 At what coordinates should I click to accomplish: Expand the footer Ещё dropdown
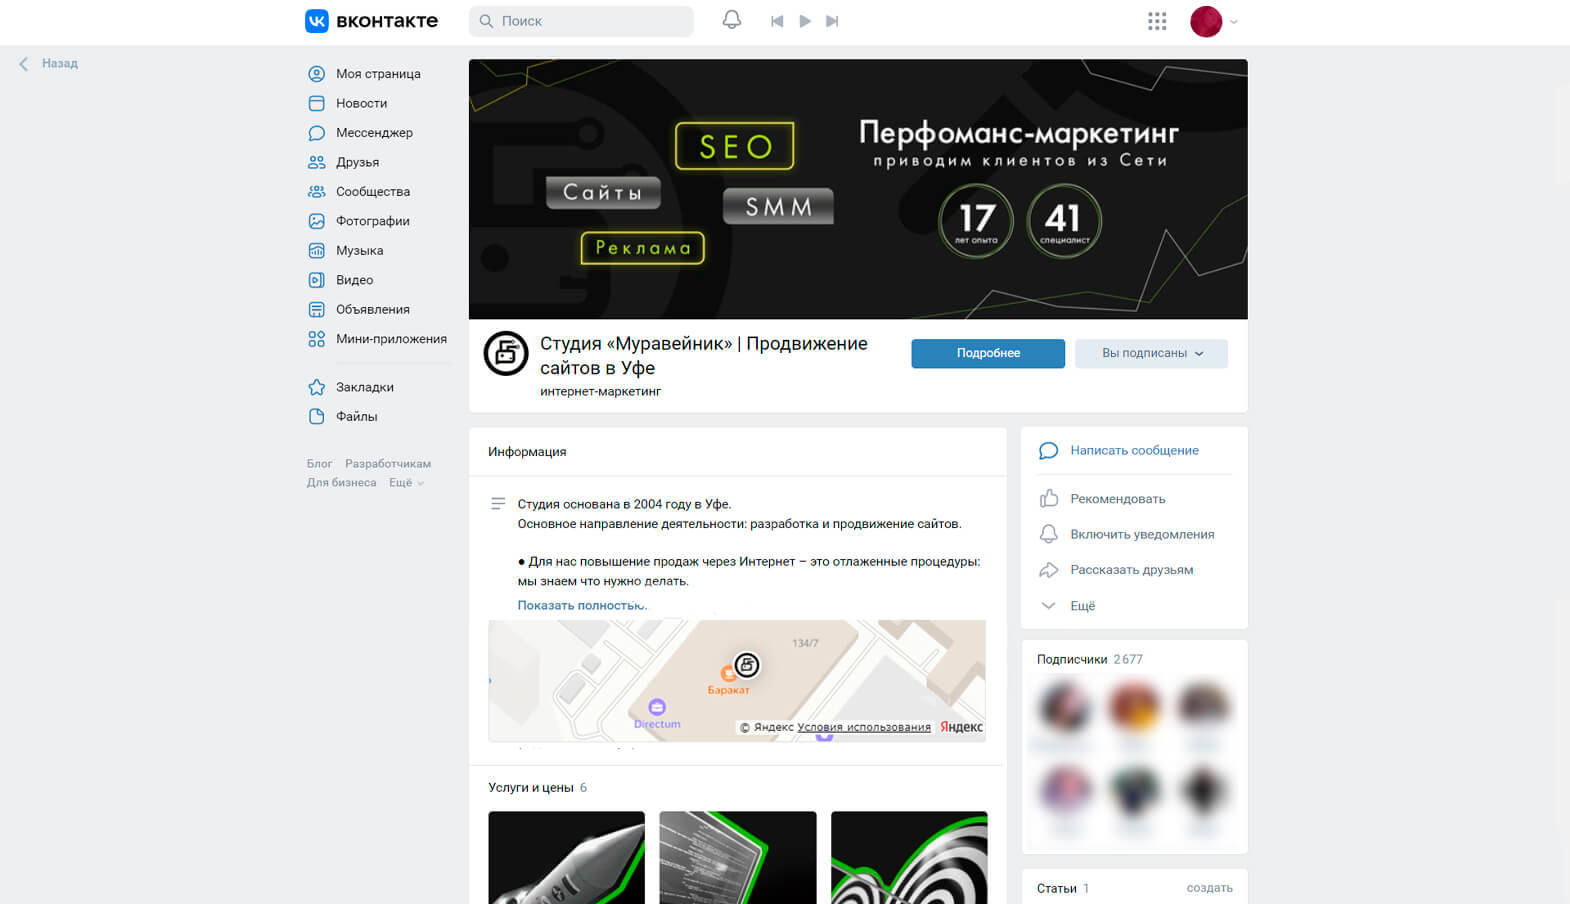click(406, 483)
